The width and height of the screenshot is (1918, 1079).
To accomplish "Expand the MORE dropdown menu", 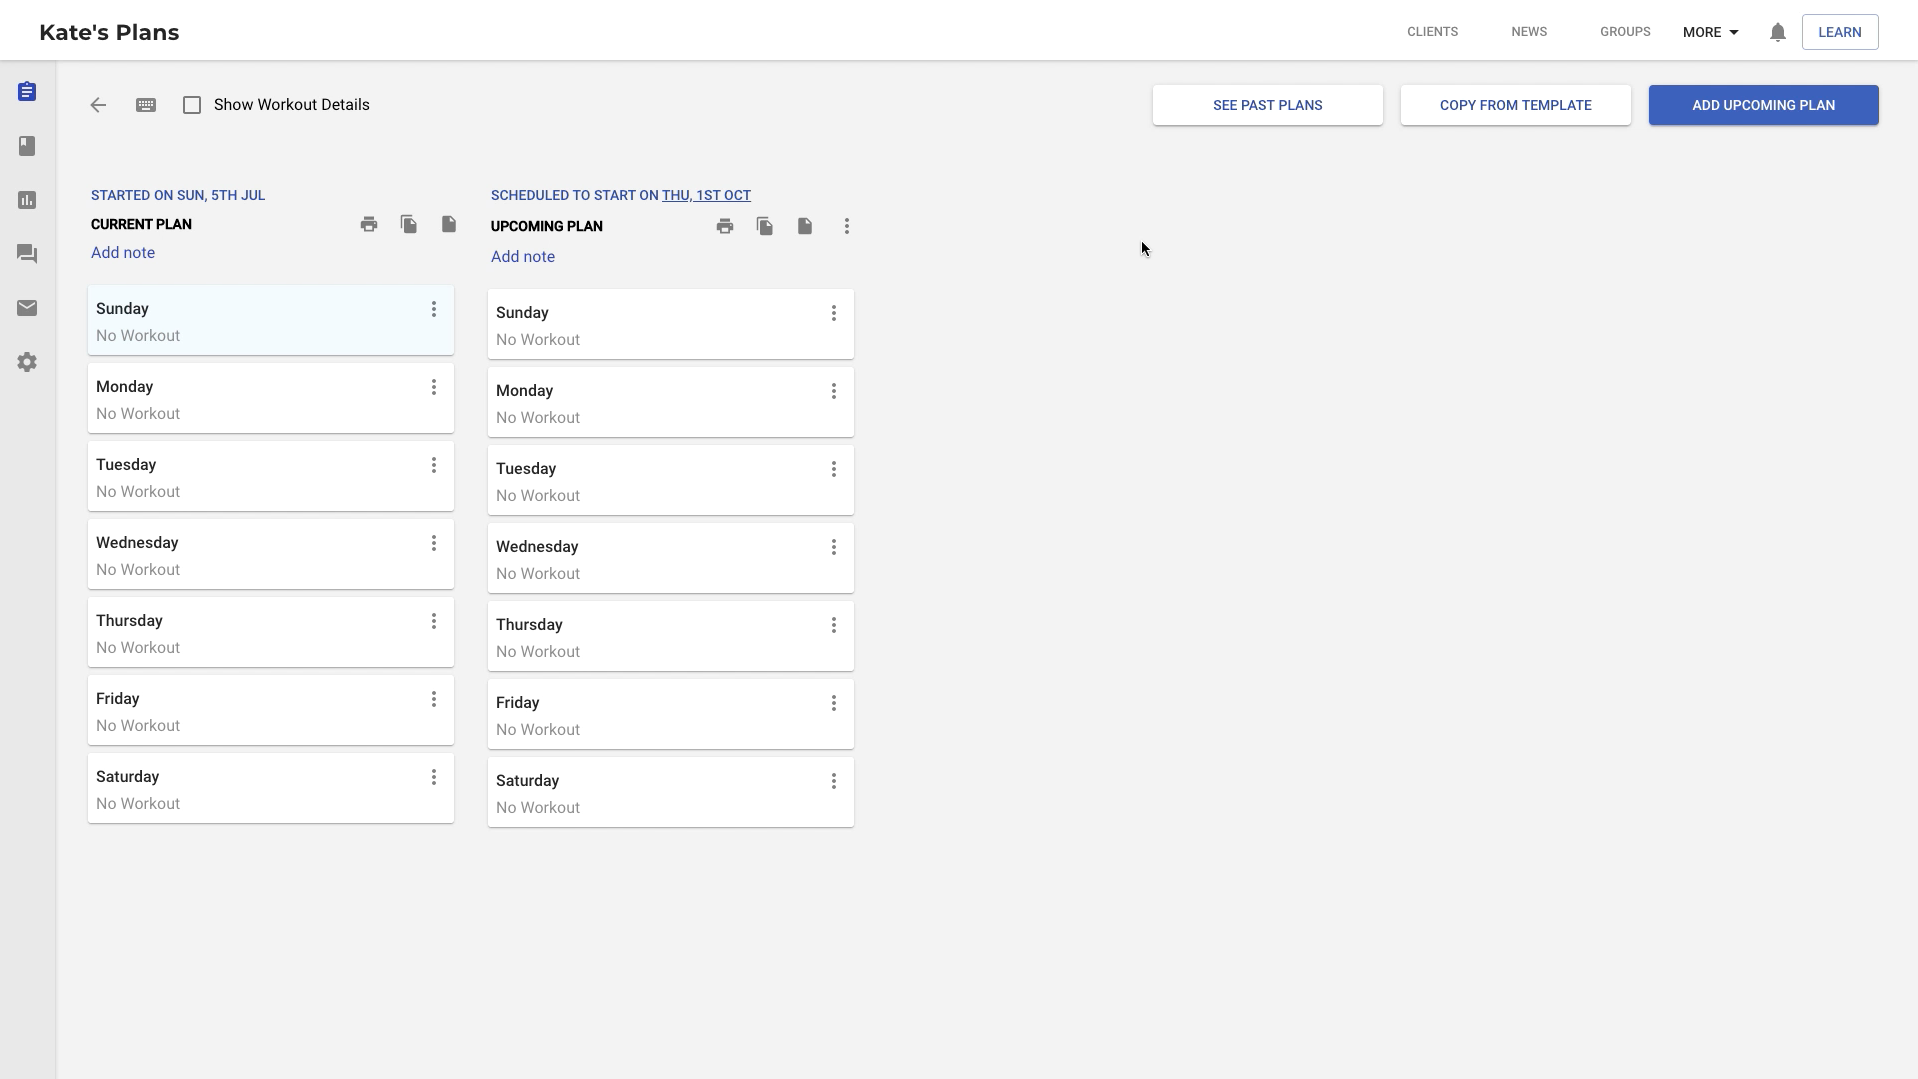I will (x=1710, y=32).
